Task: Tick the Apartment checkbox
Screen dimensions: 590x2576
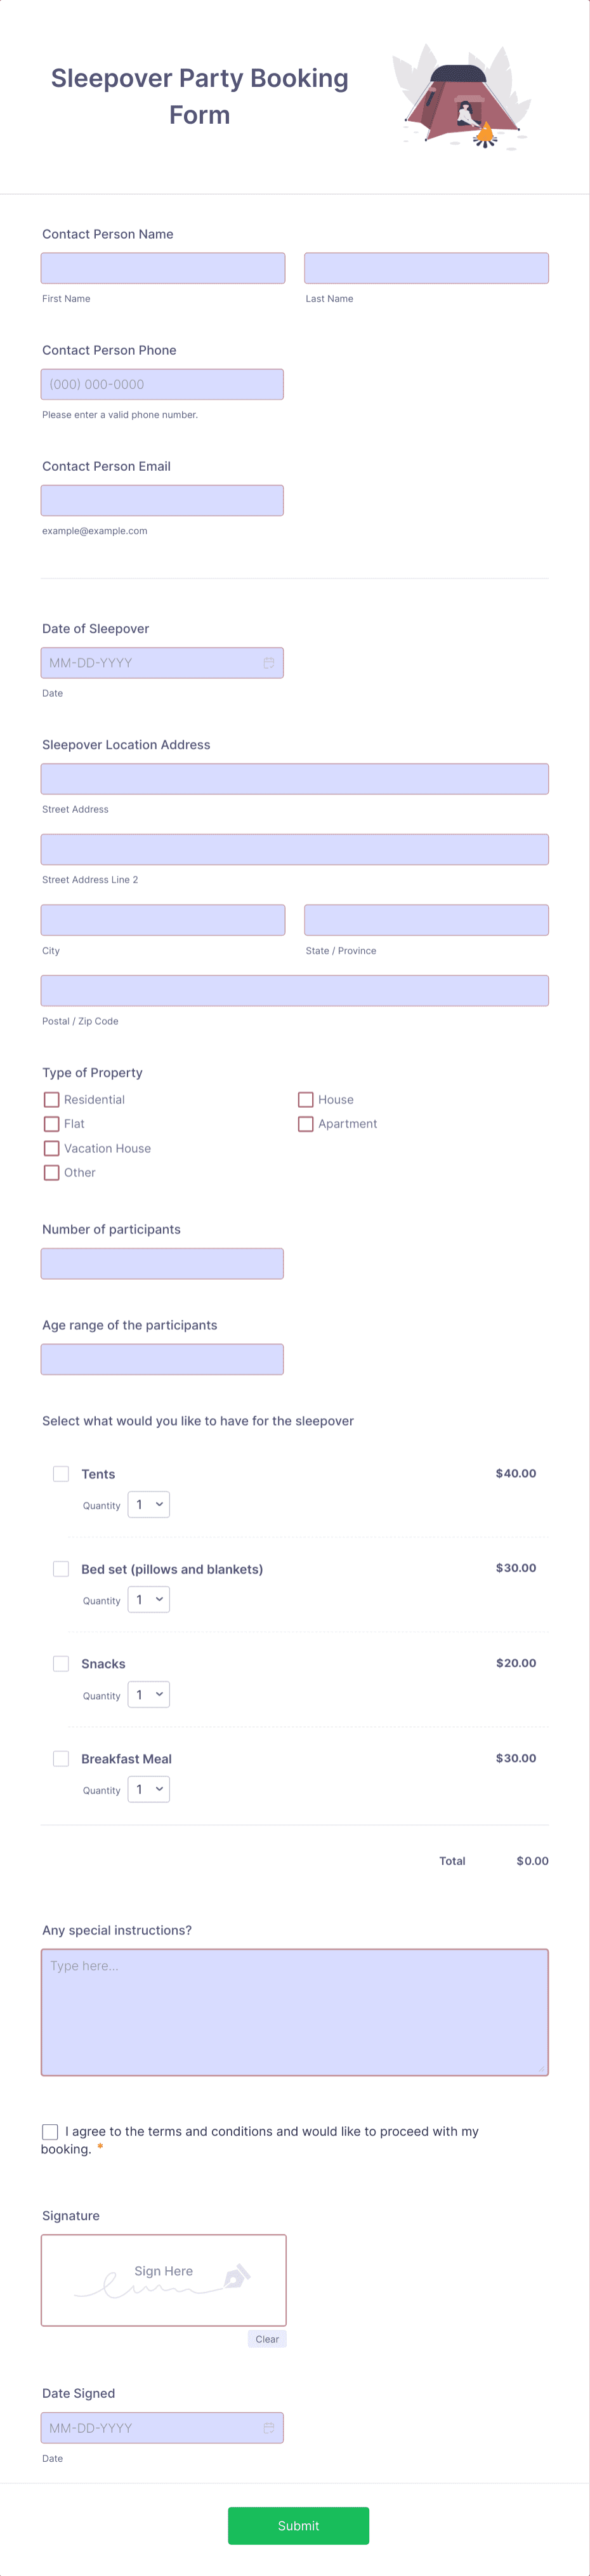Action: [x=306, y=1124]
